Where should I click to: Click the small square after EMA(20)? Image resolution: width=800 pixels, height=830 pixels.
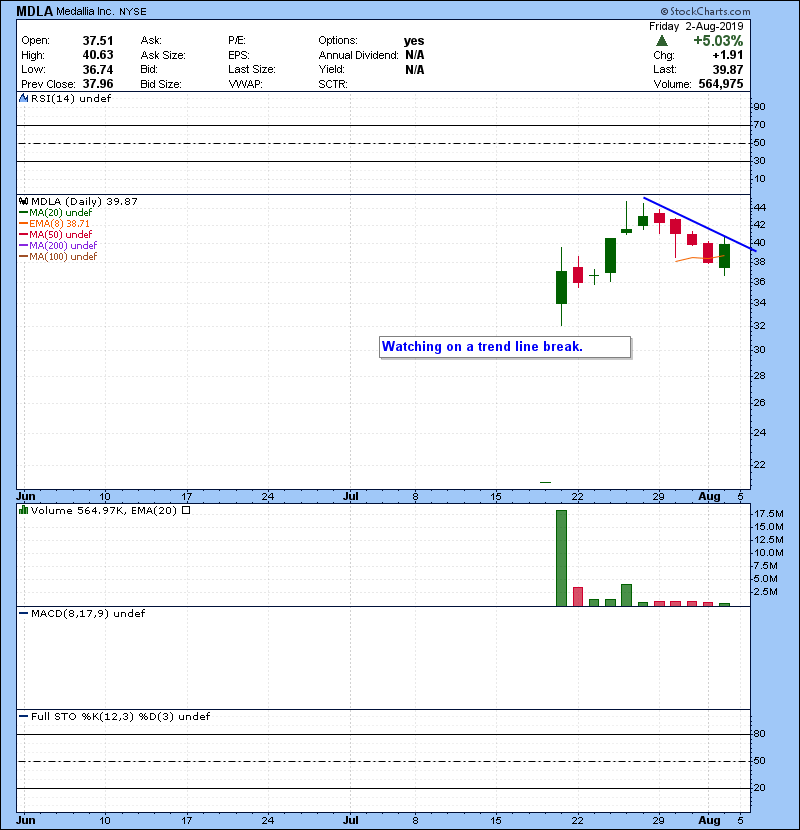coord(186,511)
